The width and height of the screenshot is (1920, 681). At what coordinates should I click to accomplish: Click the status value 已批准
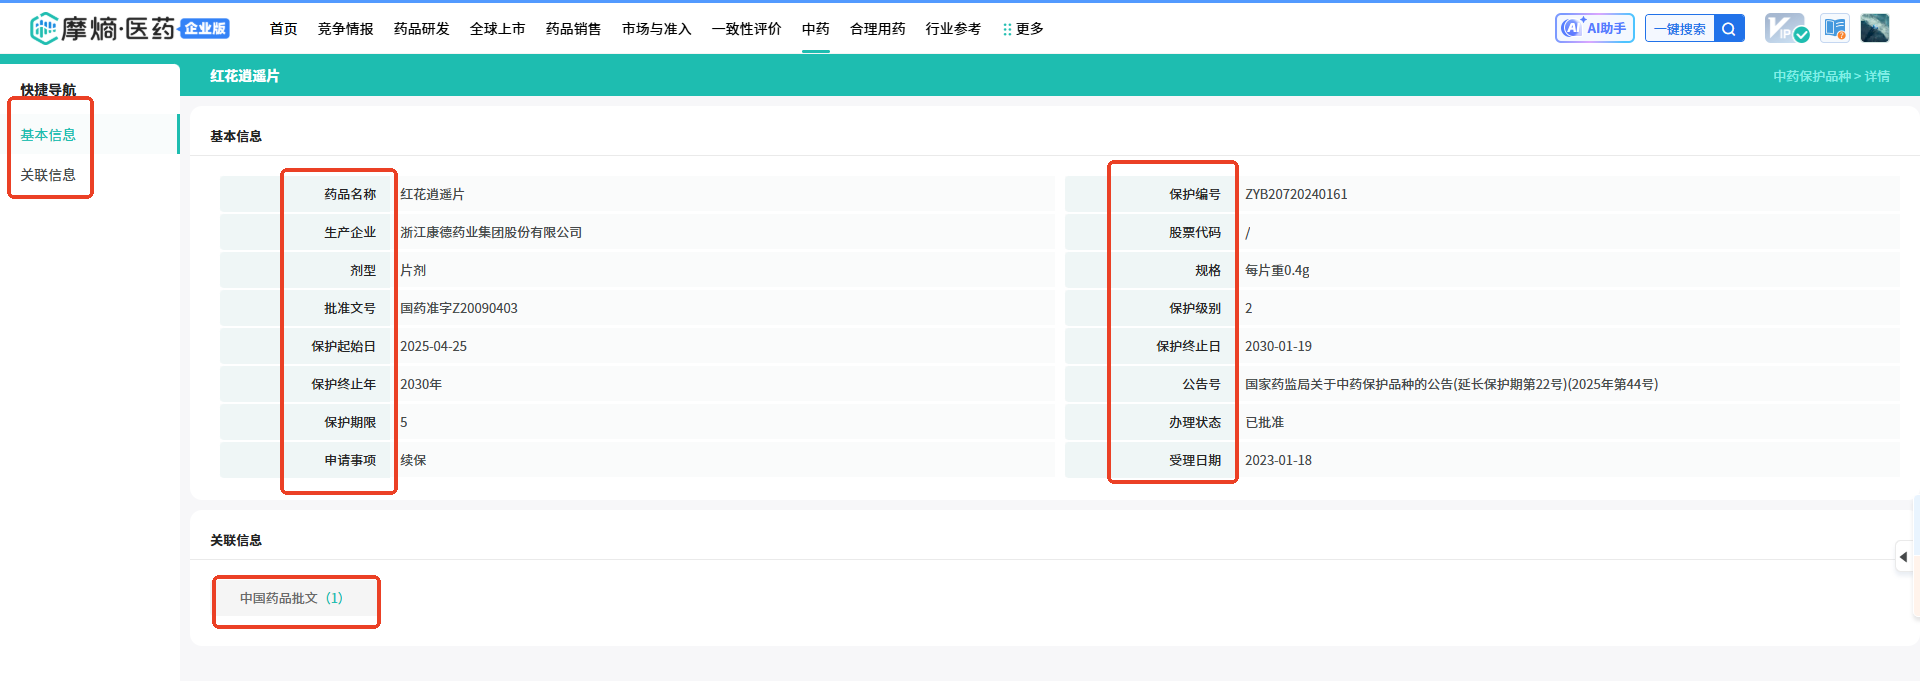1264,422
